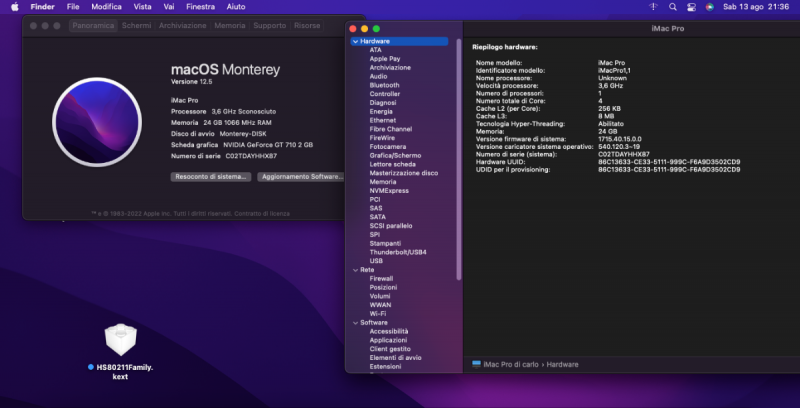Select Firewall under Rete
Screen dimensions: 800x408
[381, 279]
